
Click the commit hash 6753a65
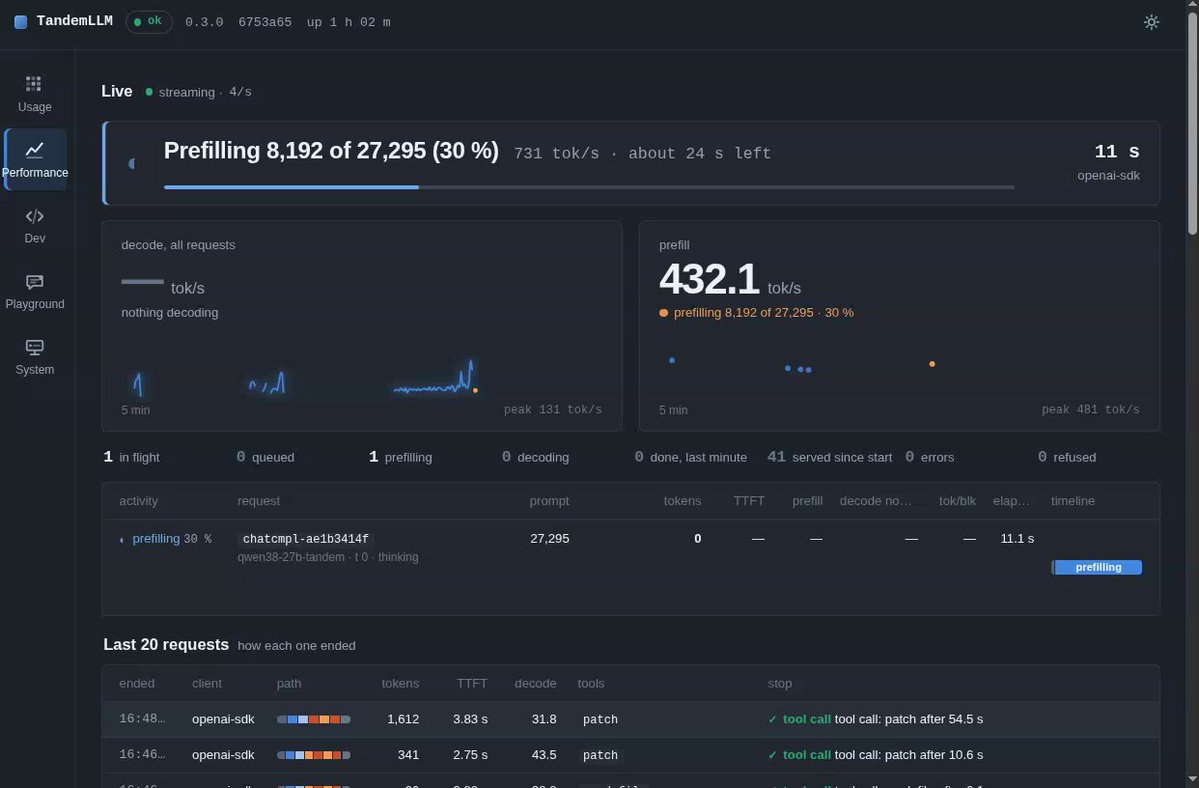click(265, 22)
